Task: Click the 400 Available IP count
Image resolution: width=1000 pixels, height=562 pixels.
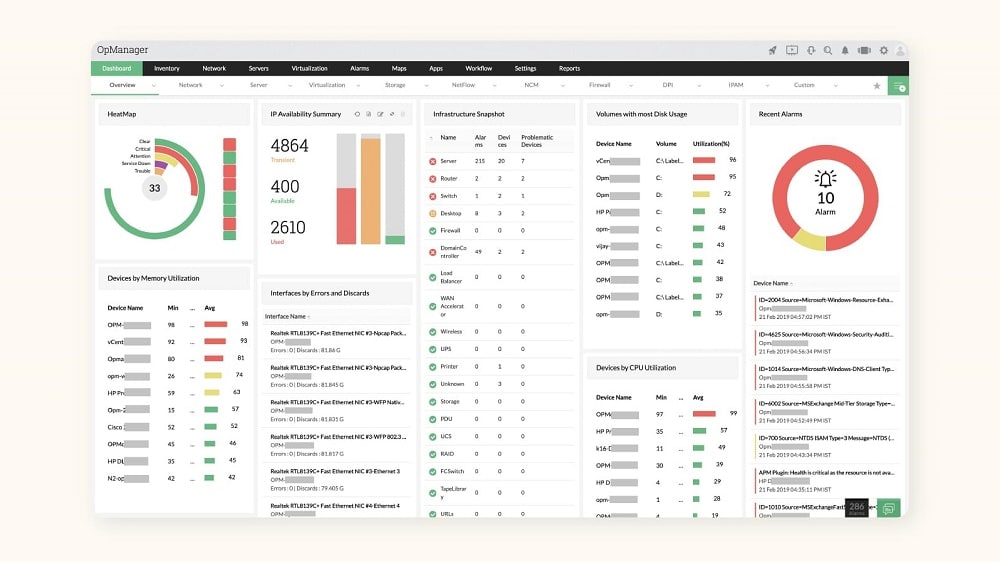Action: [x=284, y=187]
